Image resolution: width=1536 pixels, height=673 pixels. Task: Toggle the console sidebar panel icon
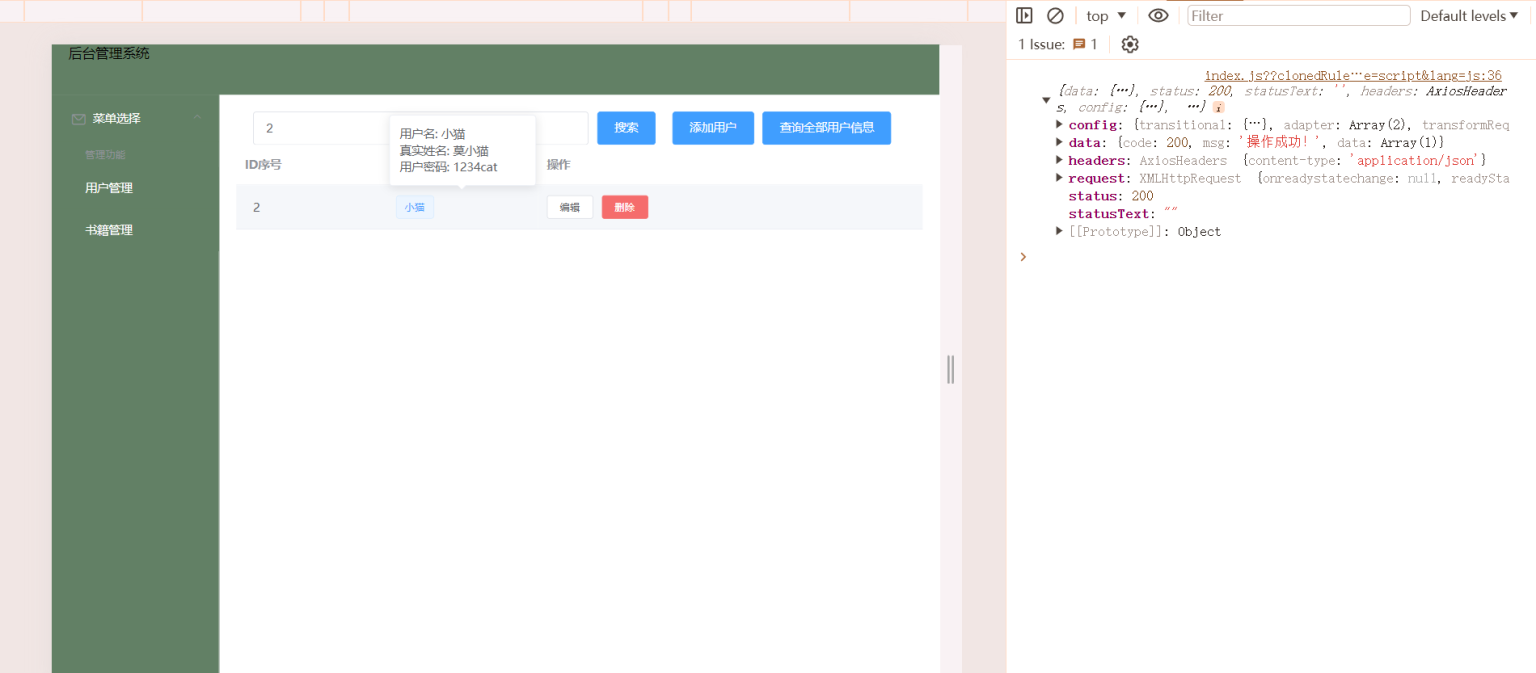coord(1024,16)
